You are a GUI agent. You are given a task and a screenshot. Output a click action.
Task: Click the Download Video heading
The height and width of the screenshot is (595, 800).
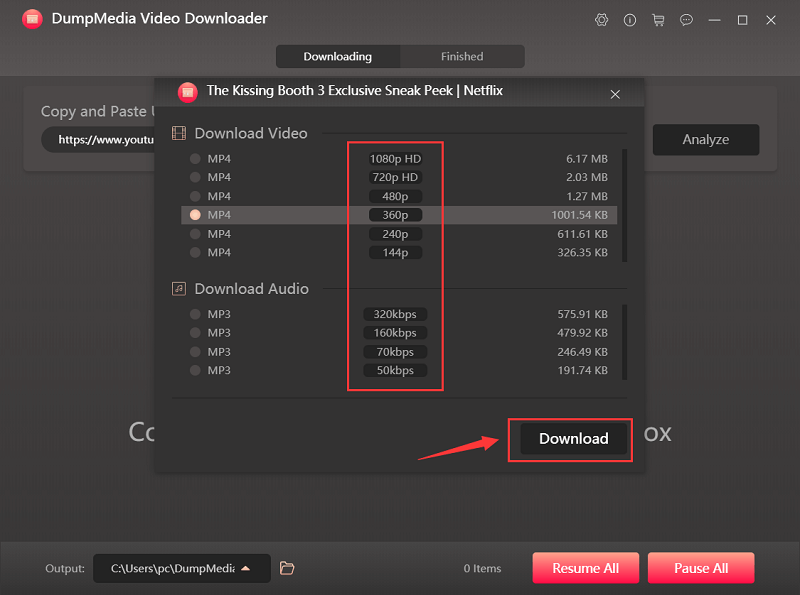click(251, 133)
